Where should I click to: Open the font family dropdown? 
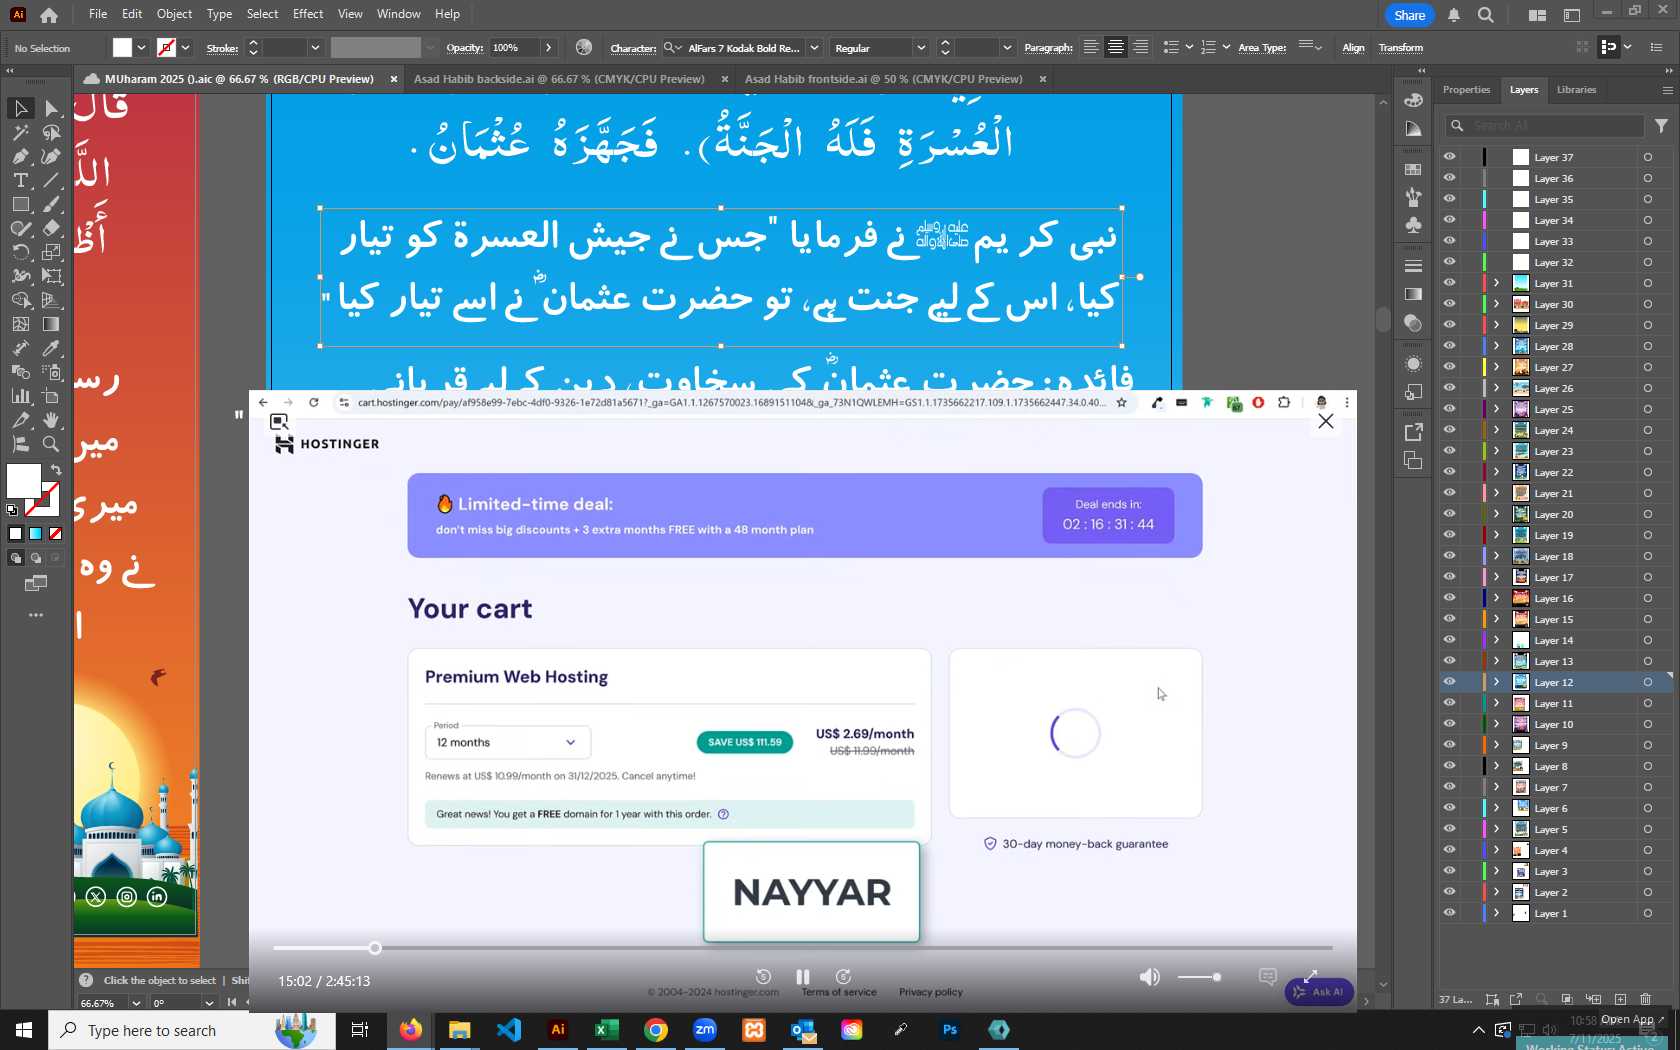point(814,48)
